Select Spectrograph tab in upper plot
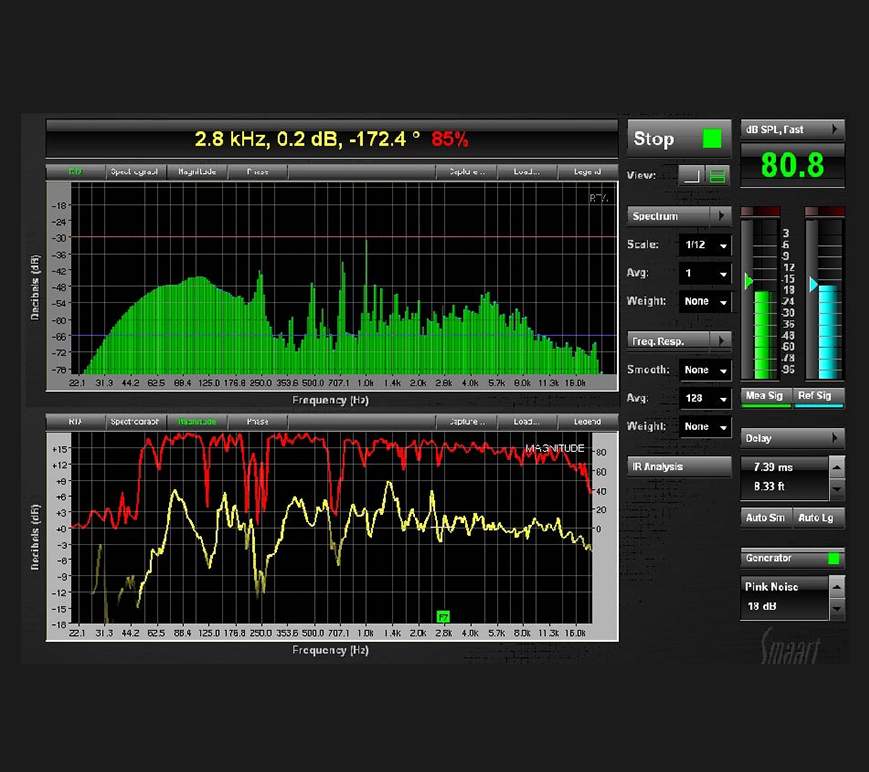Viewport: 869px width, 772px height. pos(135,172)
